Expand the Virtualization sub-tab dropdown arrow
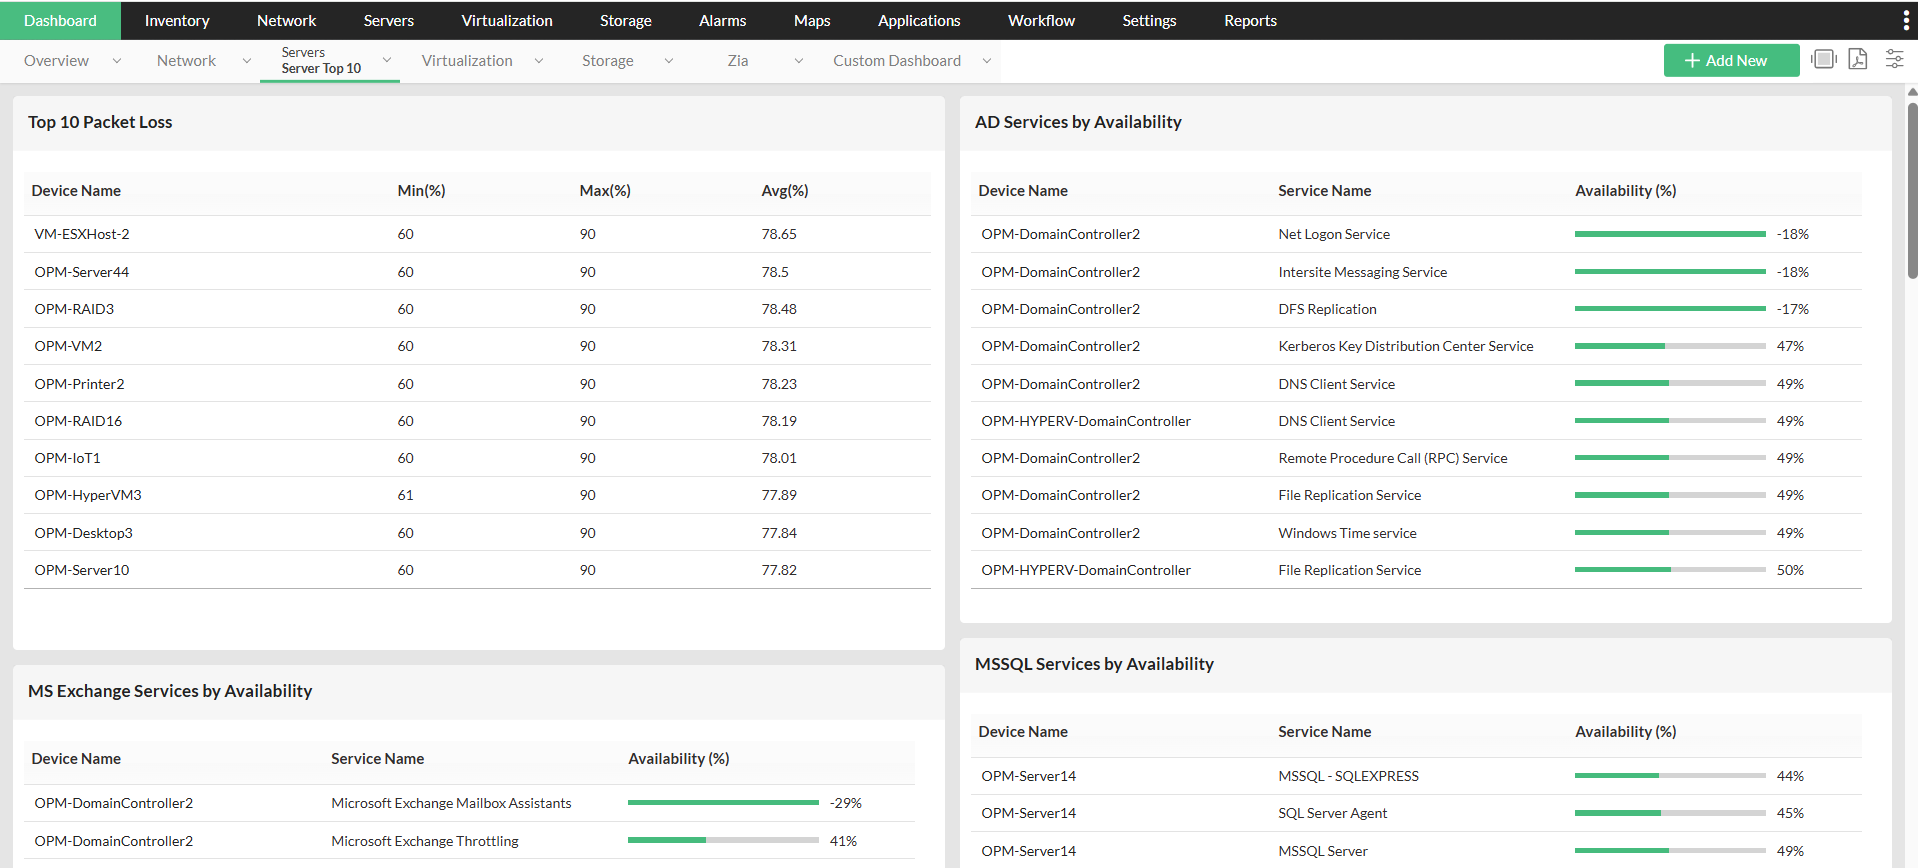1918x868 pixels. point(539,61)
